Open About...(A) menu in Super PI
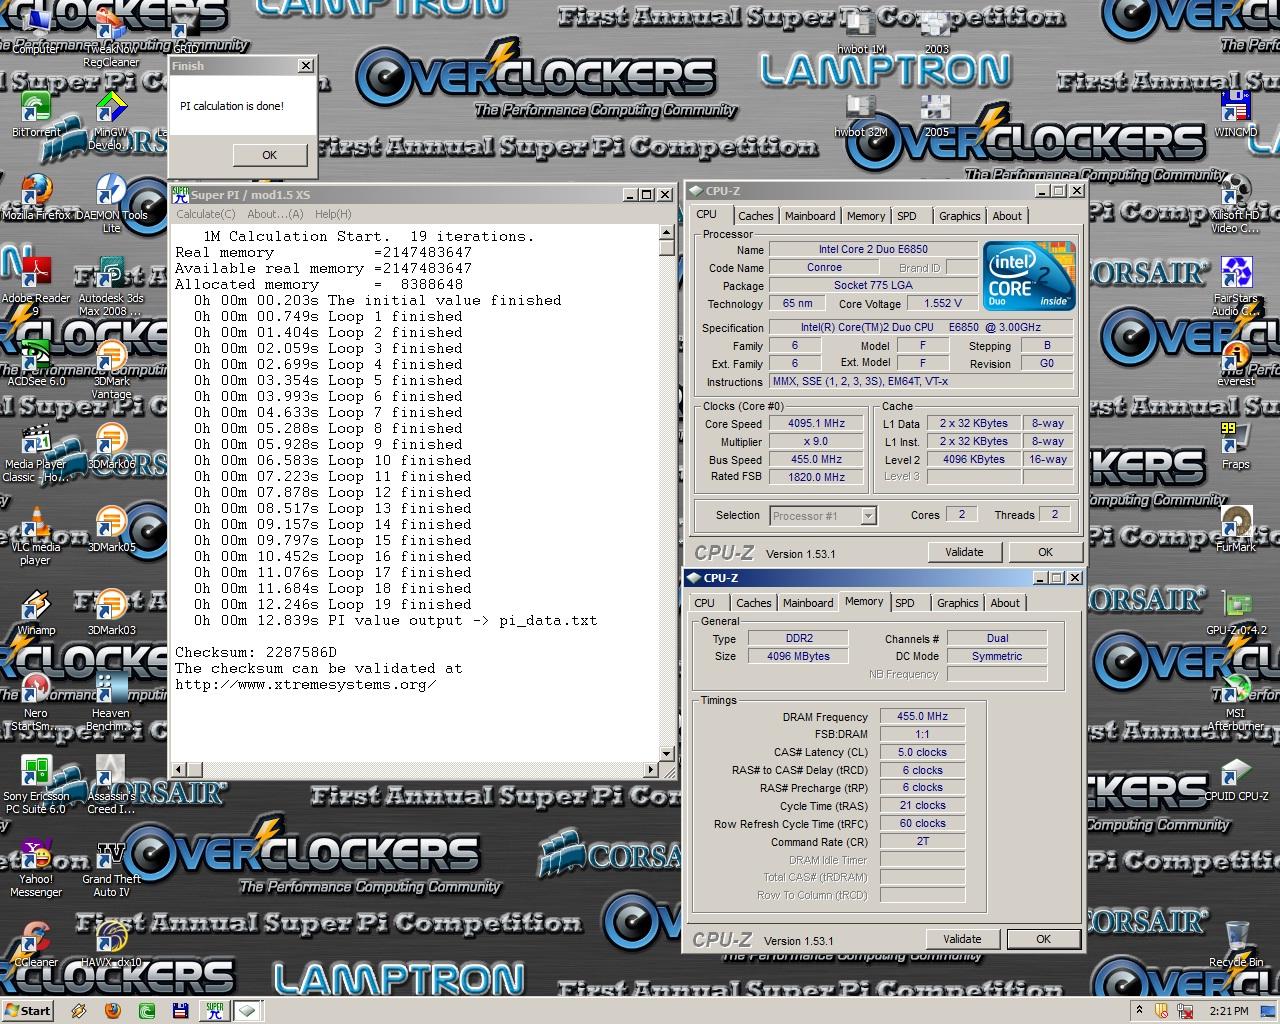Image resolution: width=1280 pixels, height=1024 pixels. (x=275, y=214)
